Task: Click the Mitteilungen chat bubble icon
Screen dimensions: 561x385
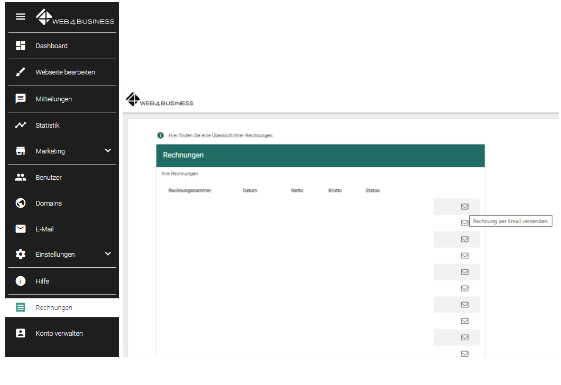Action: point(20,98)
